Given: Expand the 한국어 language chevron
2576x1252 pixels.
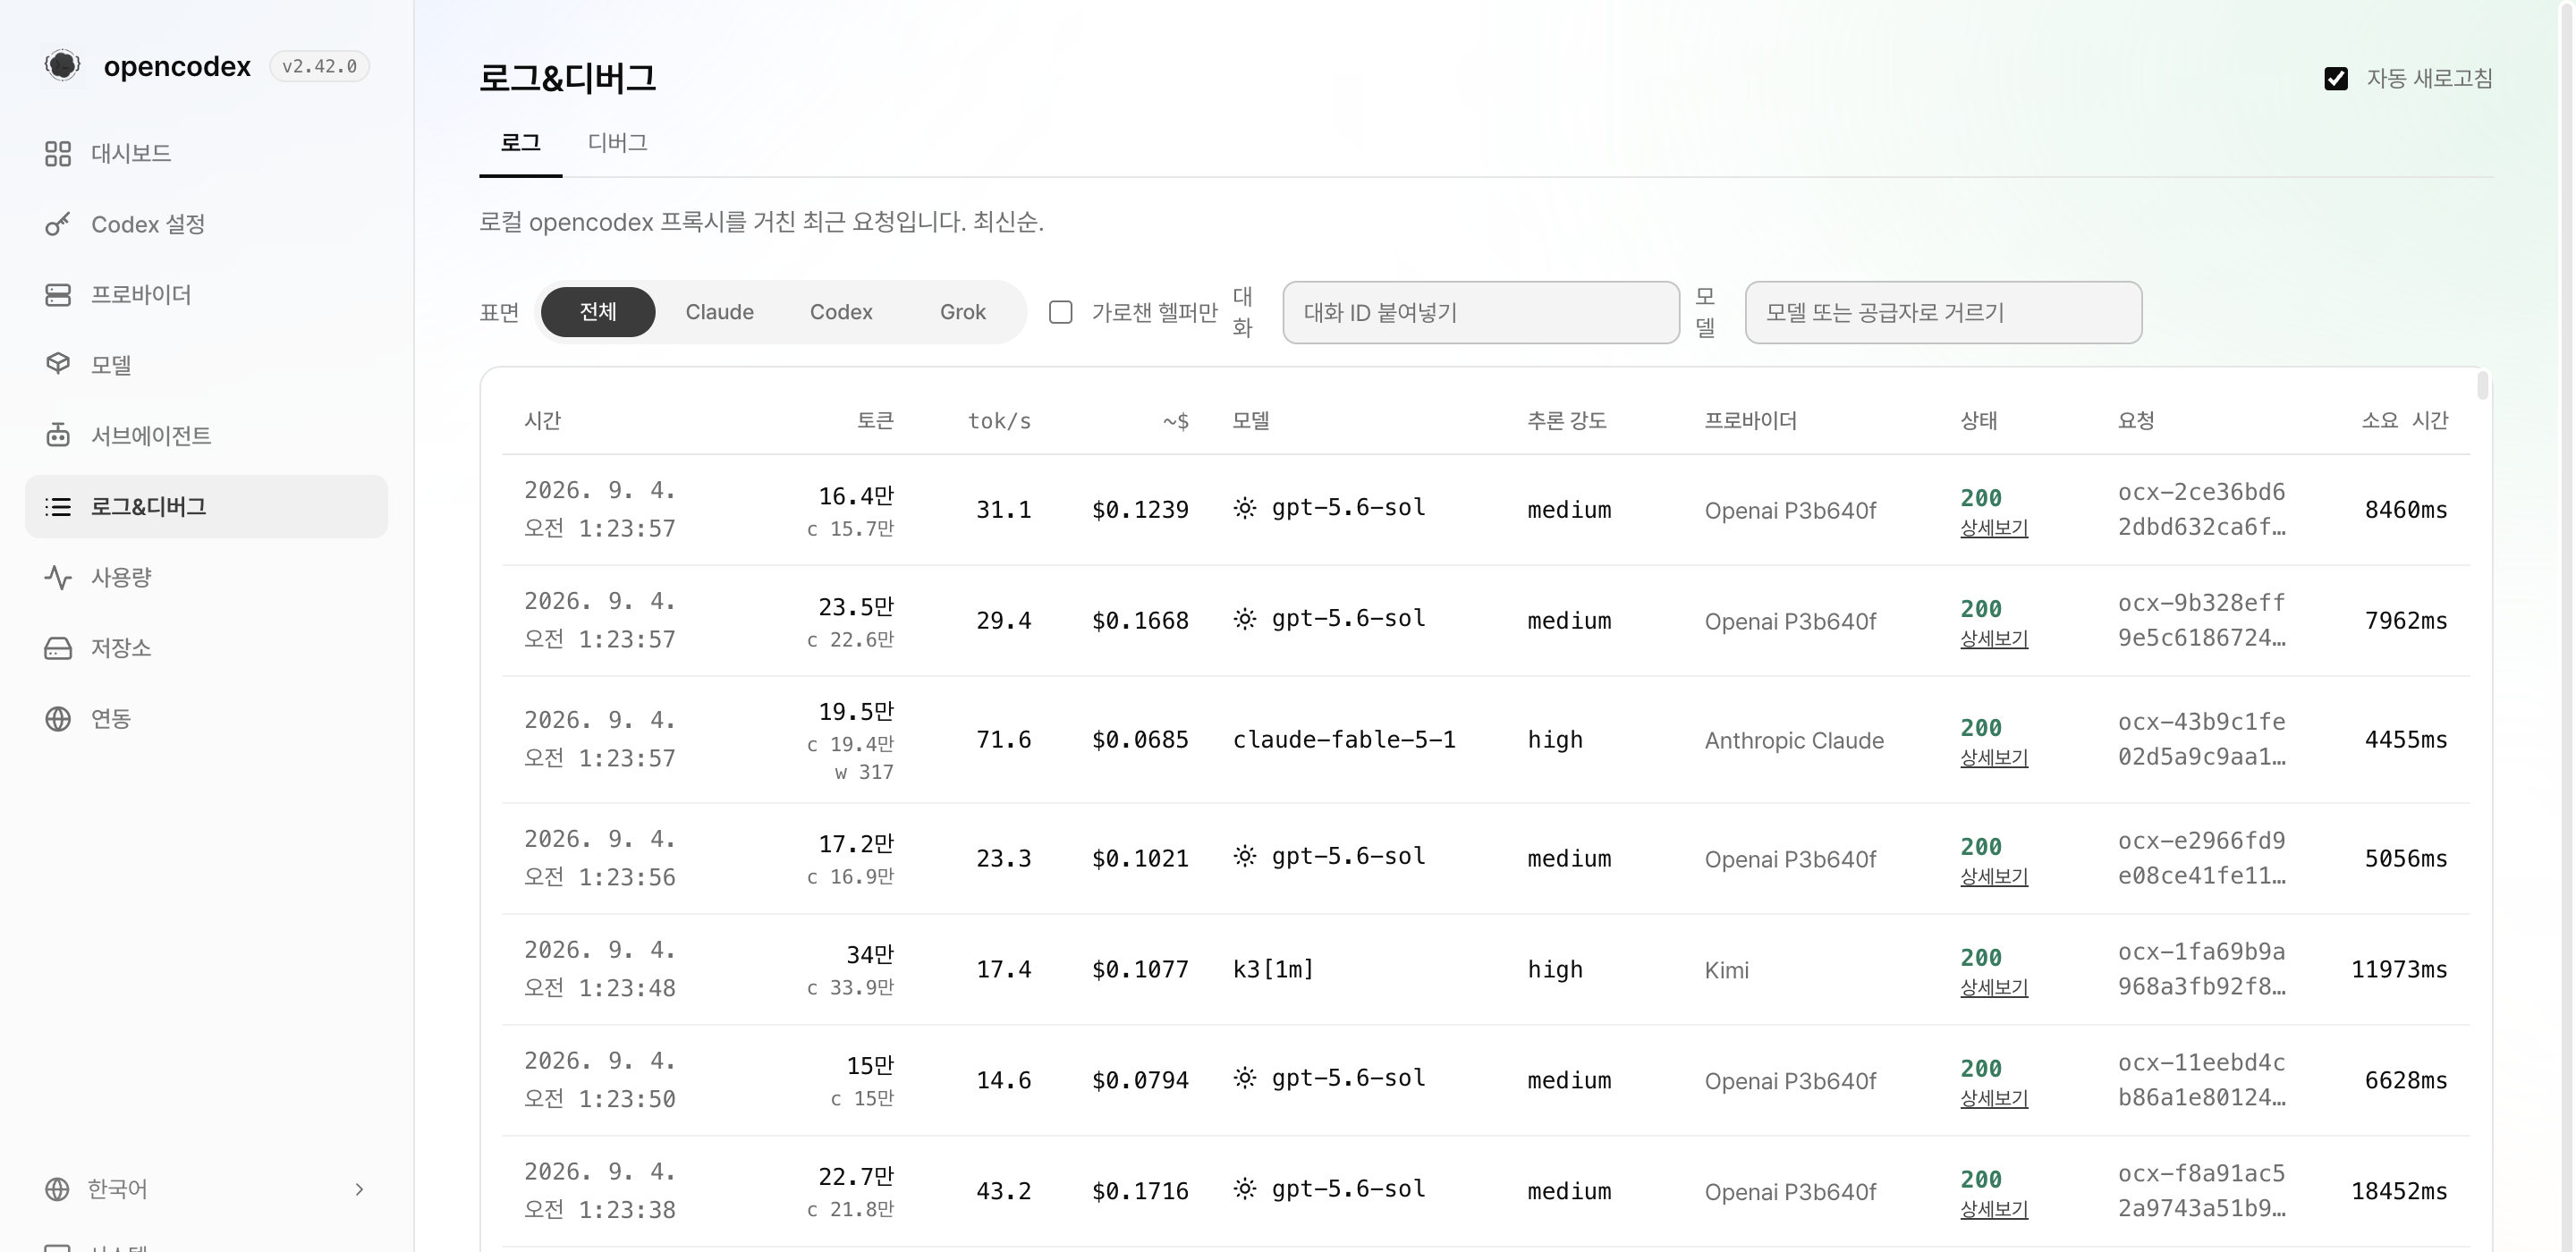Looking at the screenshot, I should click(x=359, y=1189).
